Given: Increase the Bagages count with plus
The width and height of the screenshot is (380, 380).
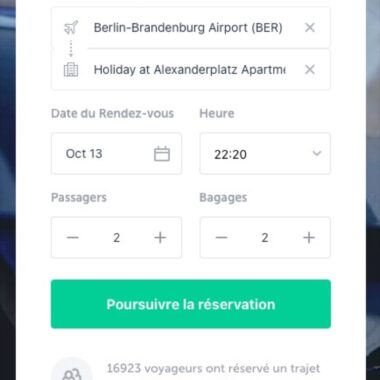Looking at the screenshot, I should (309, 238).
